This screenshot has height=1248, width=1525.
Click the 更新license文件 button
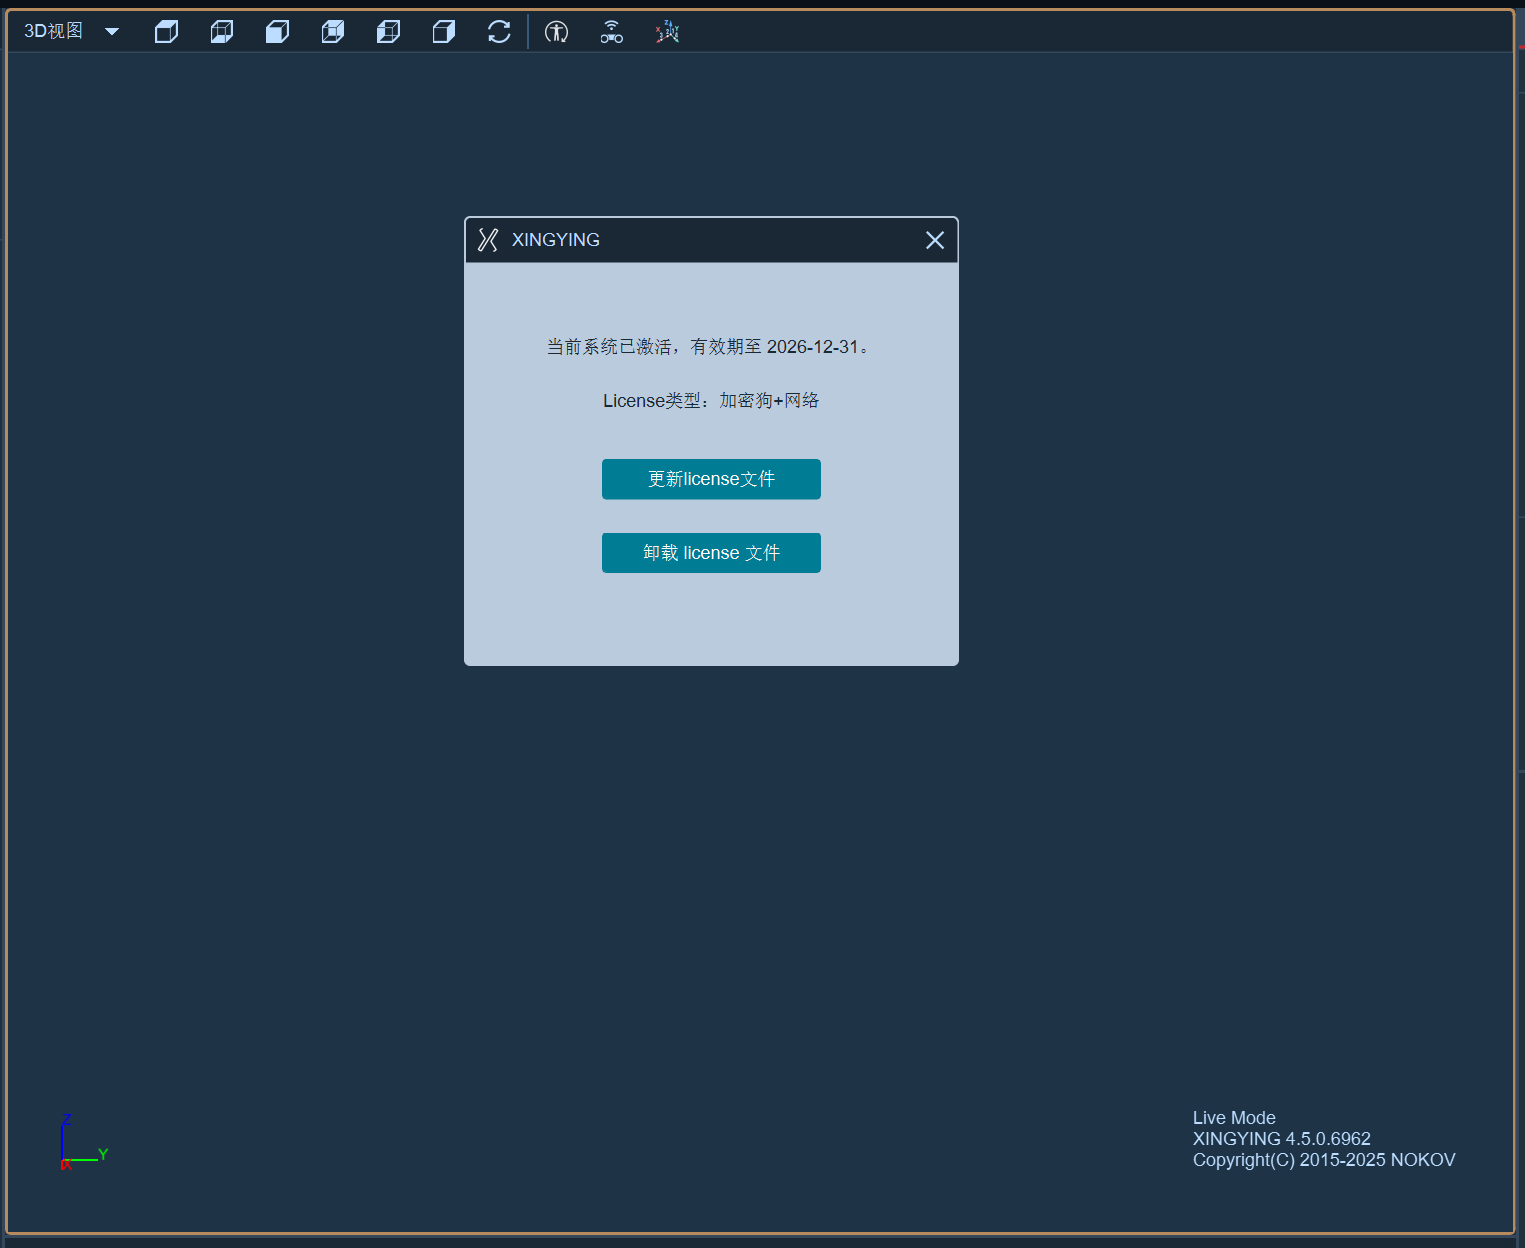coord(711,479)
